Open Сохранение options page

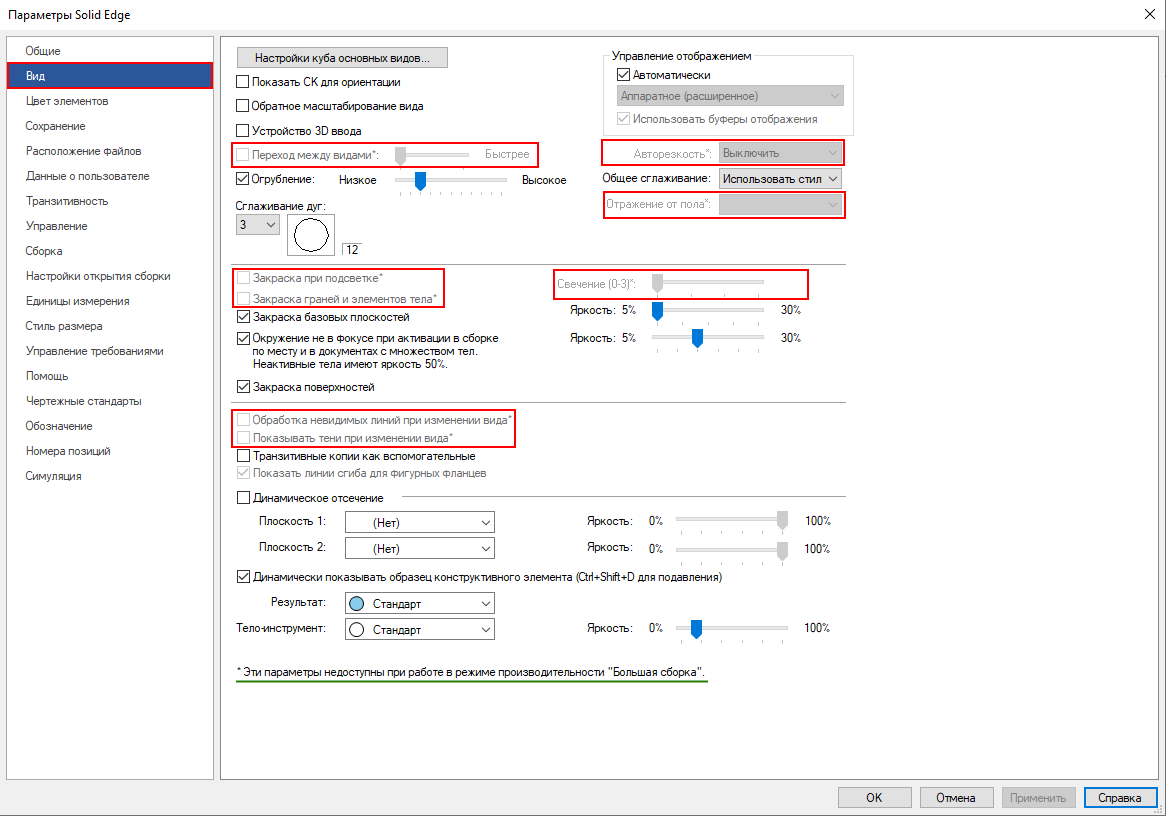55,126
